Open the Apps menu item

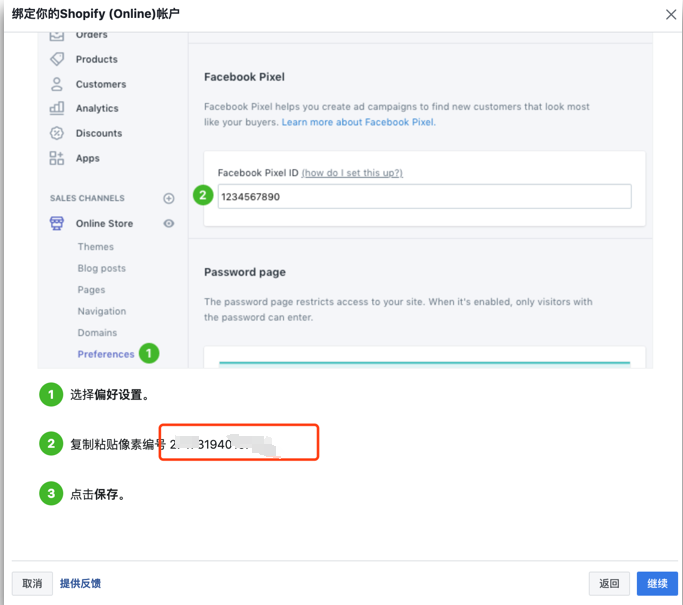click(x=88, y=159)
